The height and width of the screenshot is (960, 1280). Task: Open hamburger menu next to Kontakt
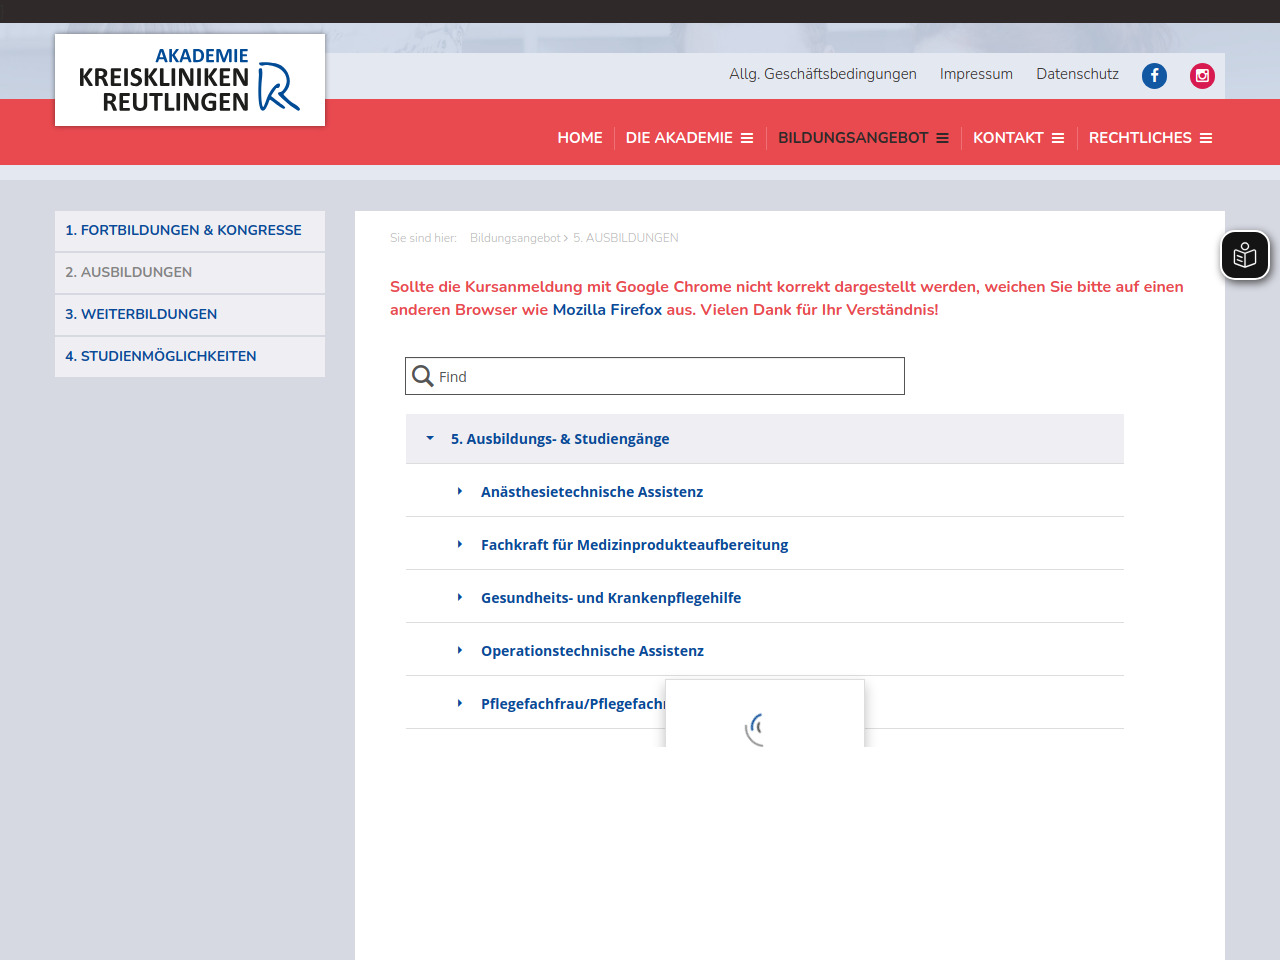click(x=1057, y=138)
